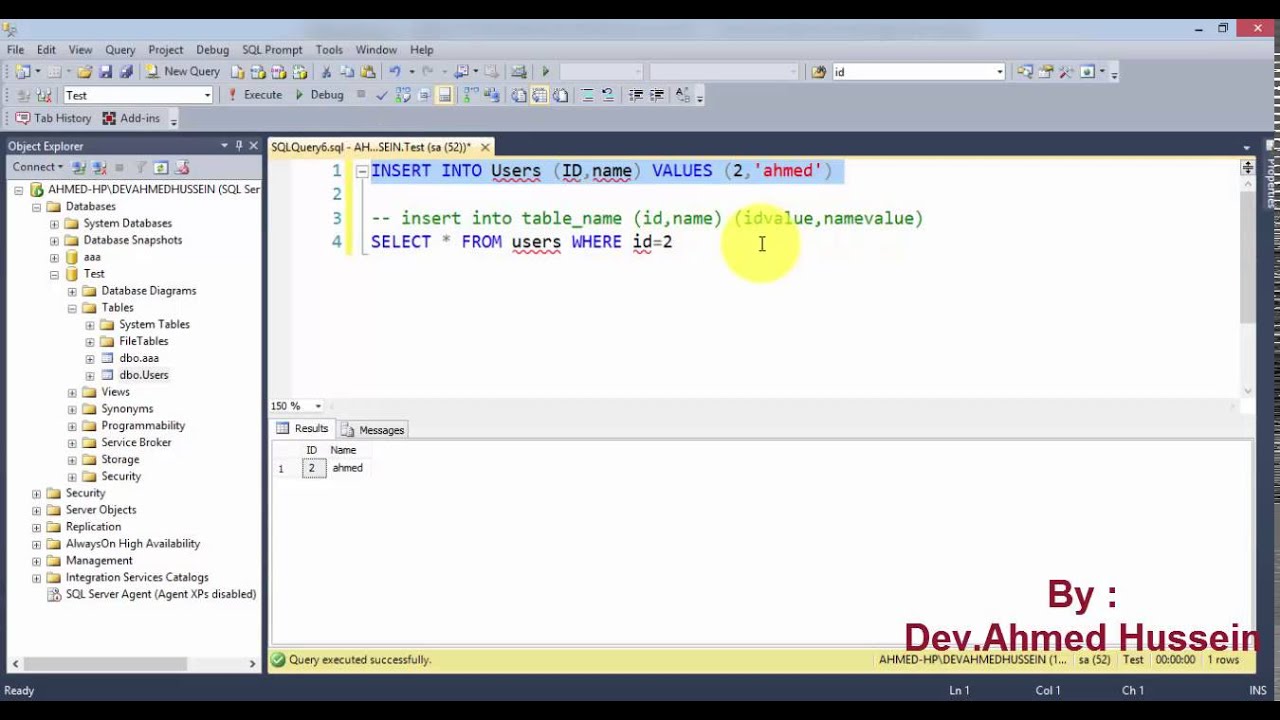
Task: Click the Debug button with green arrow
Action: point(319,95)
